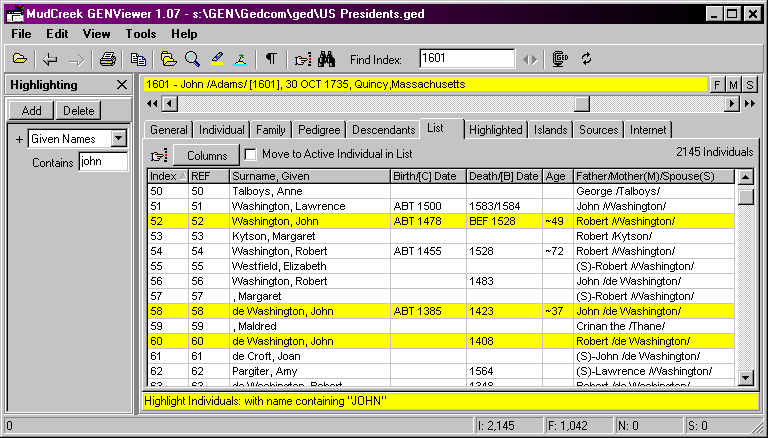Click the paragraph mark toolbar icon
The image size is (768, 438).
271,59
